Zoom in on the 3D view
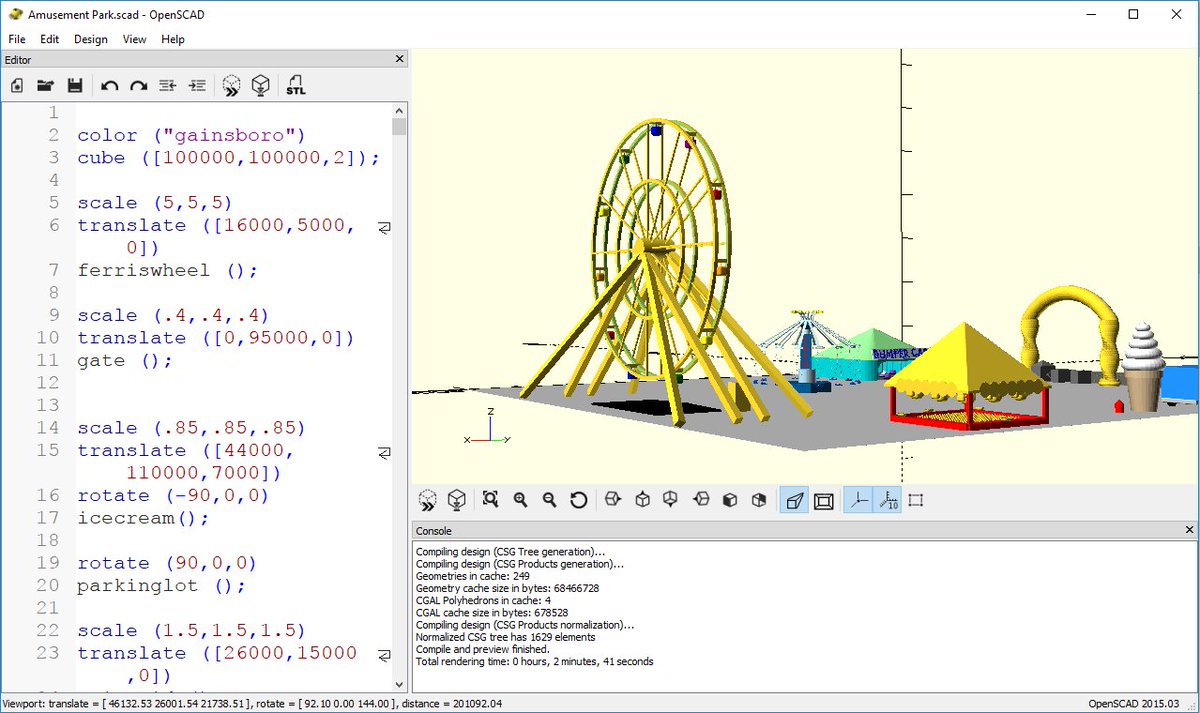The height and width of the screenshot is (713, 1200). point(520,499)
